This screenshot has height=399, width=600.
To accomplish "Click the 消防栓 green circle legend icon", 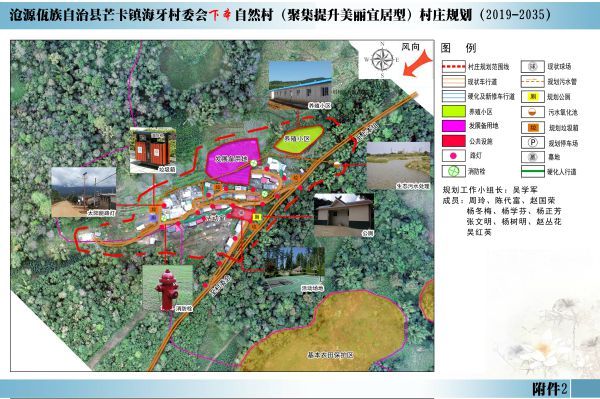I will [453, 171].
